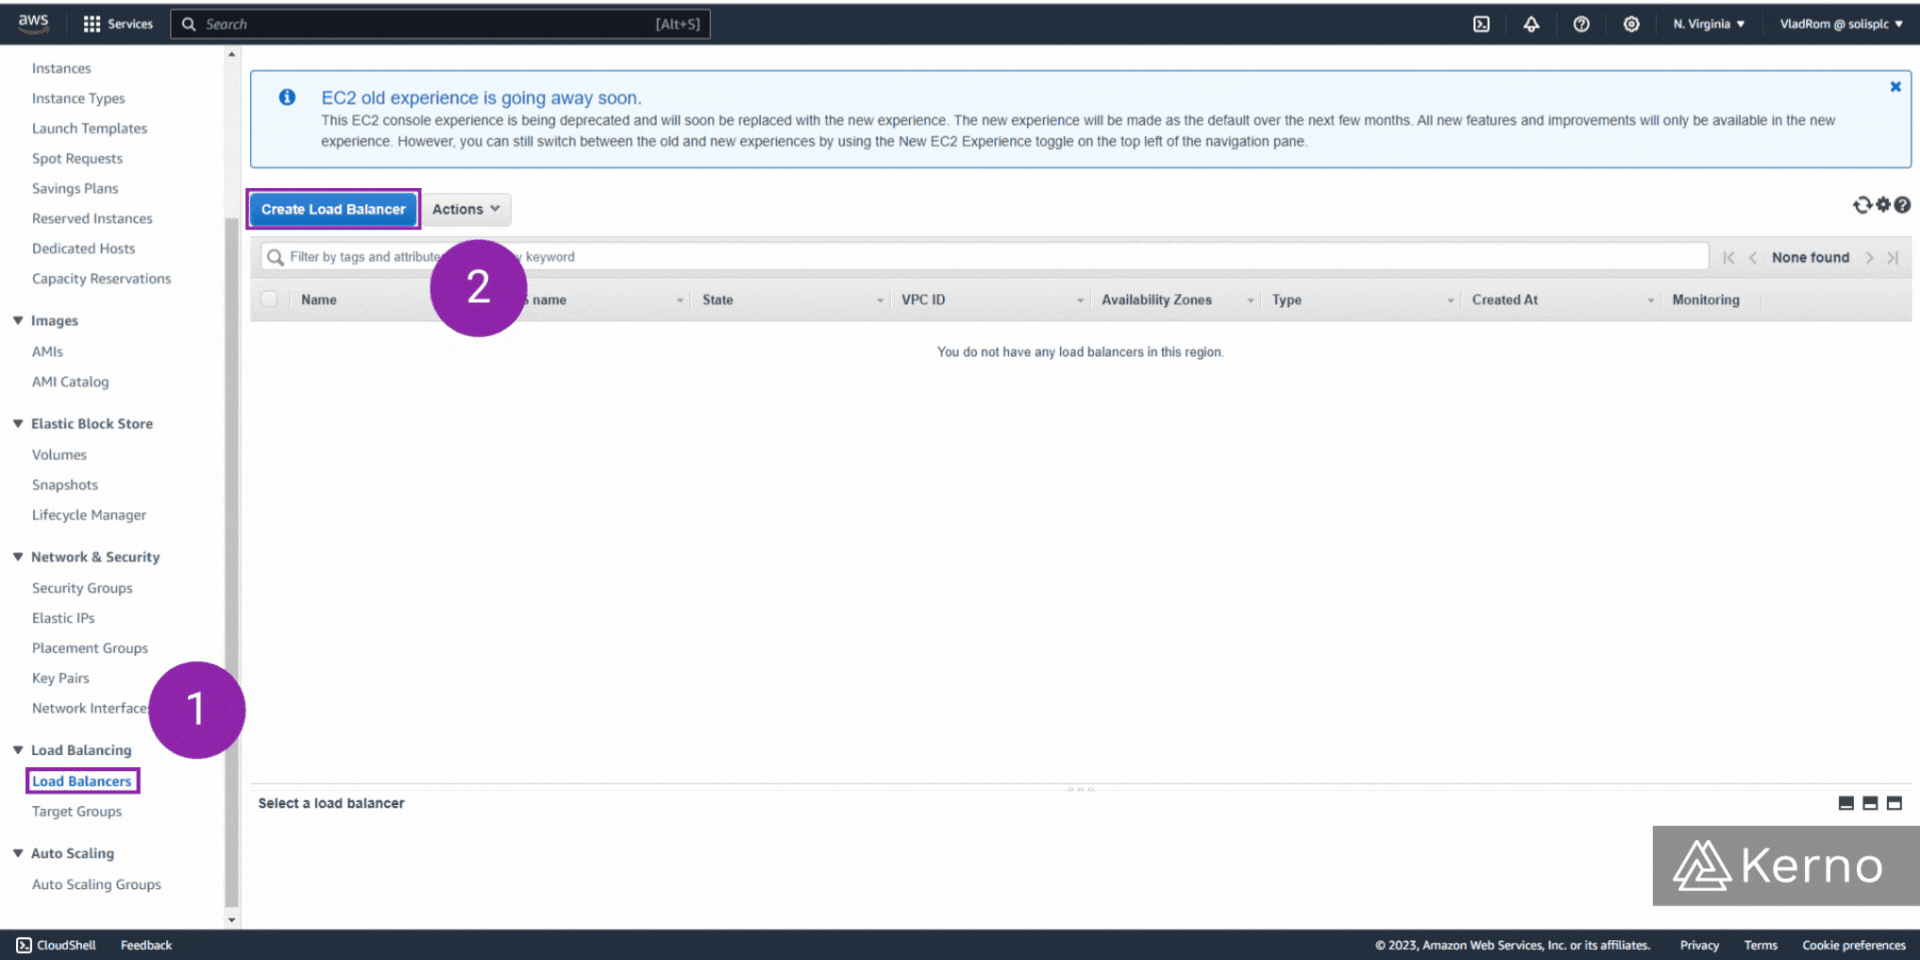Open the settings gear in the top bar
Screen dimensions: 1920x960
click(1631, 24)
